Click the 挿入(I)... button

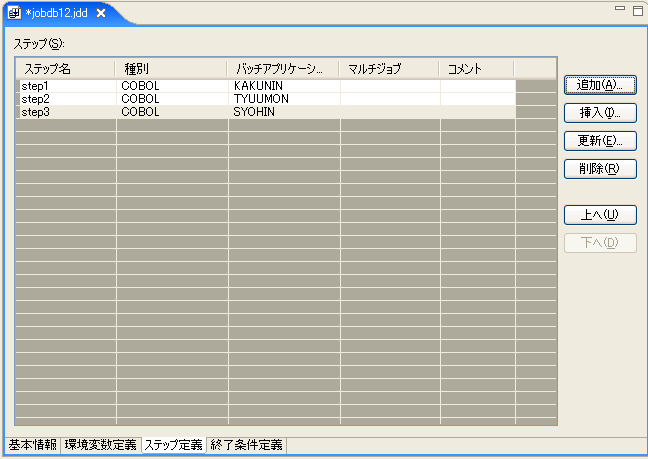point(600,113)
